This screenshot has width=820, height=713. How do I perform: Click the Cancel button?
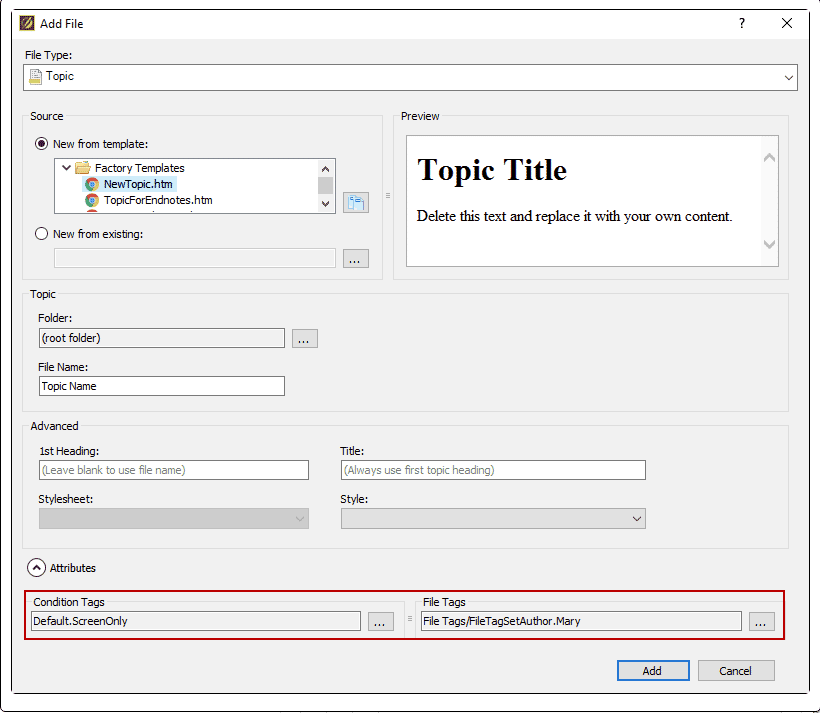(x=736, y=671)
